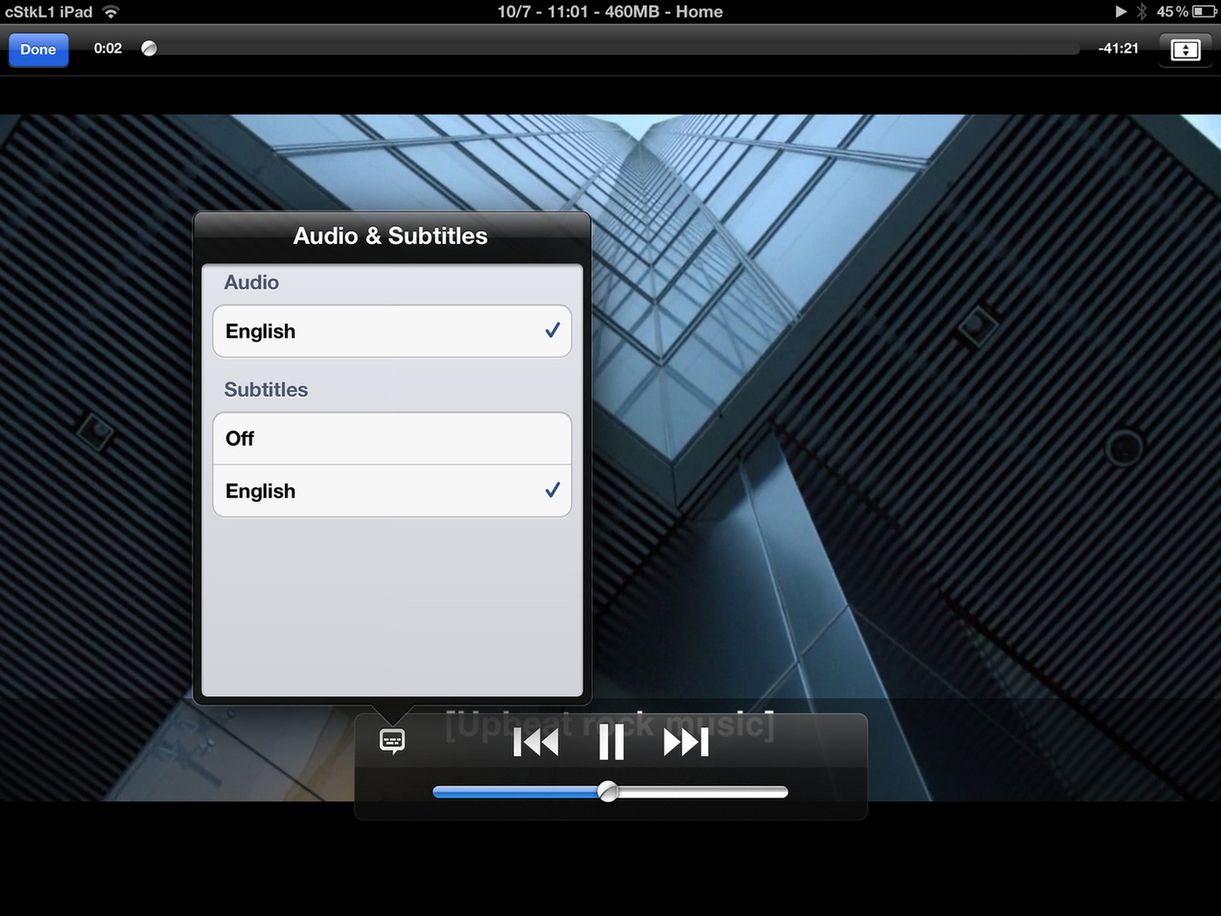Turn subtitles Off in the list
1221x916 pixels.
391,439
